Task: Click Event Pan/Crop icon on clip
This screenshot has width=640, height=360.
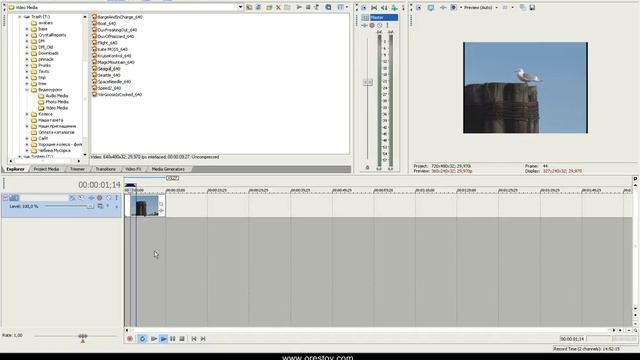Action: [x=161, y=204]
